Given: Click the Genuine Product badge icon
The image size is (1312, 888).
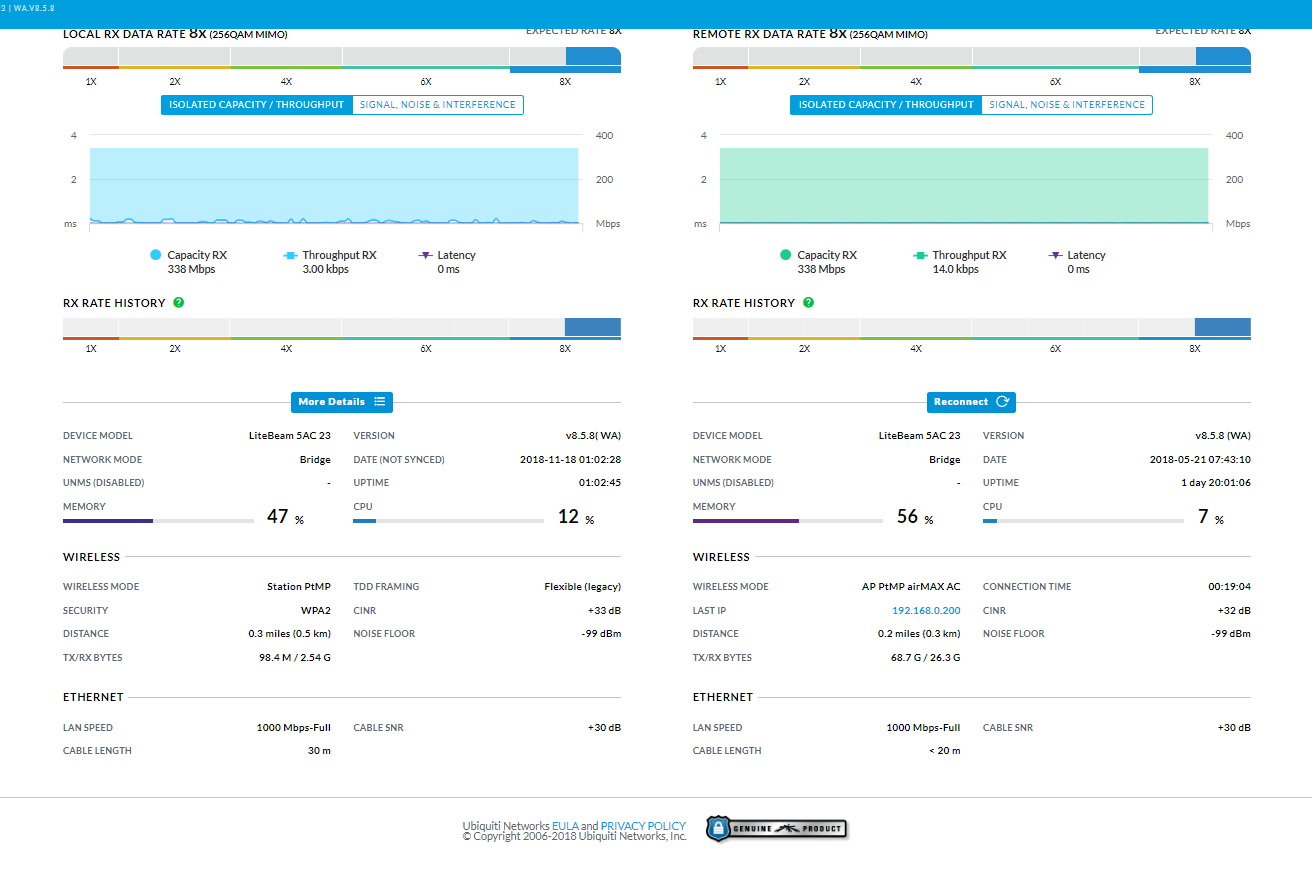Looking at the screenshot, I should click(776, 828).
